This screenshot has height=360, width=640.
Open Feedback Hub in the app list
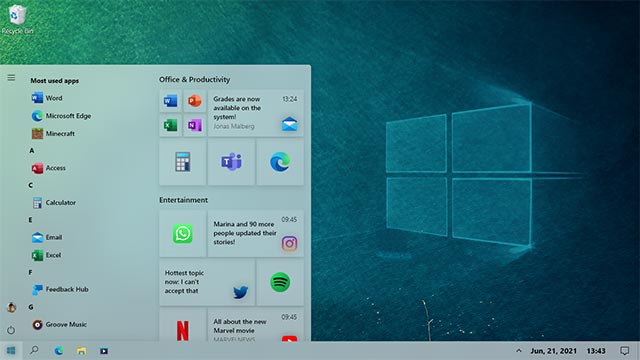(x=60, y=289)
